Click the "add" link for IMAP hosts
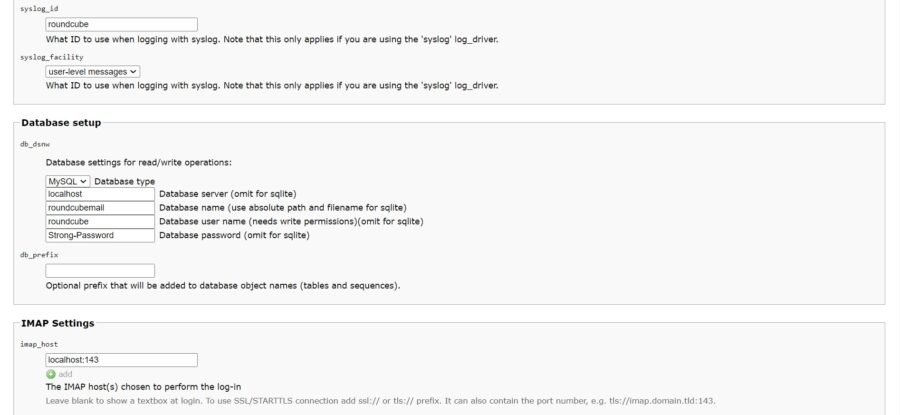 (x=65, y=374)
